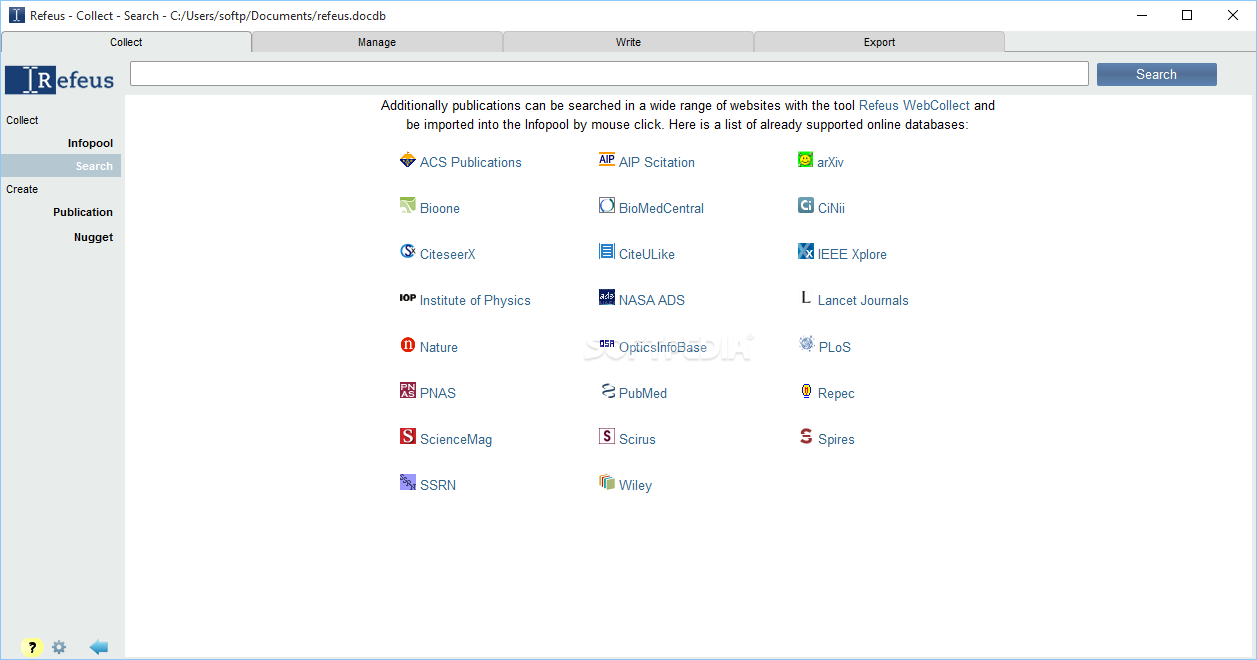Open settings via the gear icon

pos(59,647)
